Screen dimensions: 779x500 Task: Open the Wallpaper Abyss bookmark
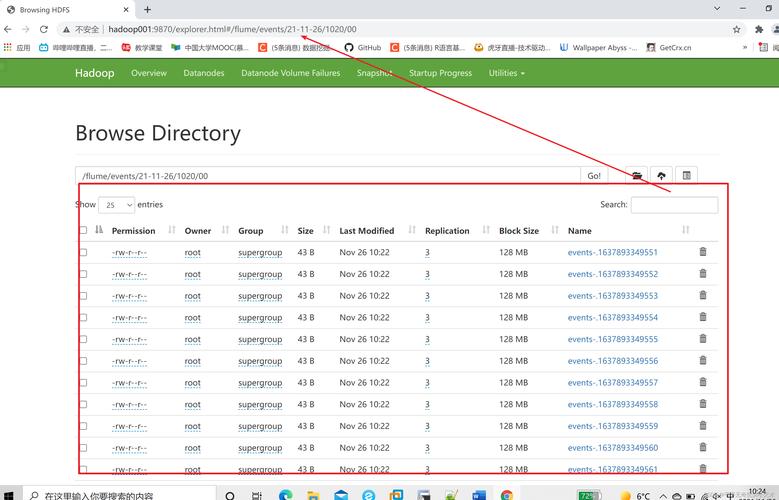[598, 48]
